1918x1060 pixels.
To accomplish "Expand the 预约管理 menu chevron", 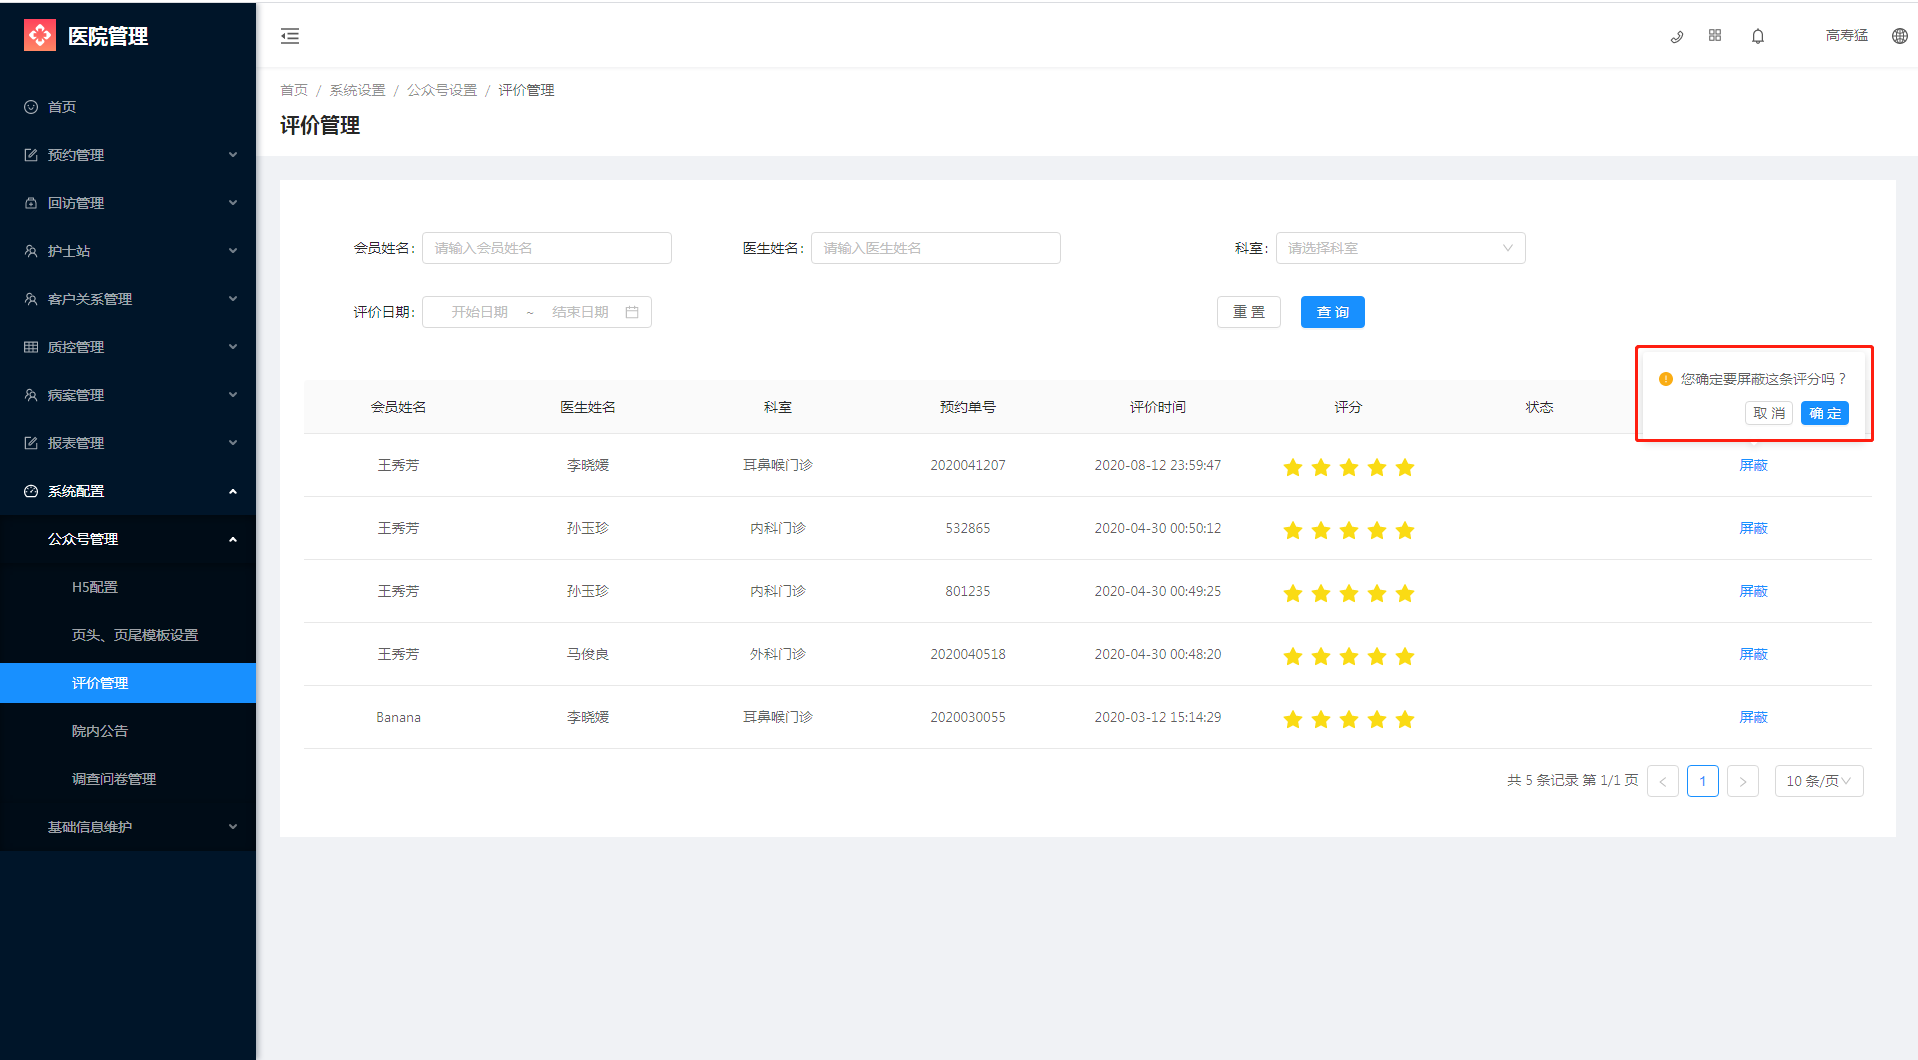I will (x=233, y=155).
